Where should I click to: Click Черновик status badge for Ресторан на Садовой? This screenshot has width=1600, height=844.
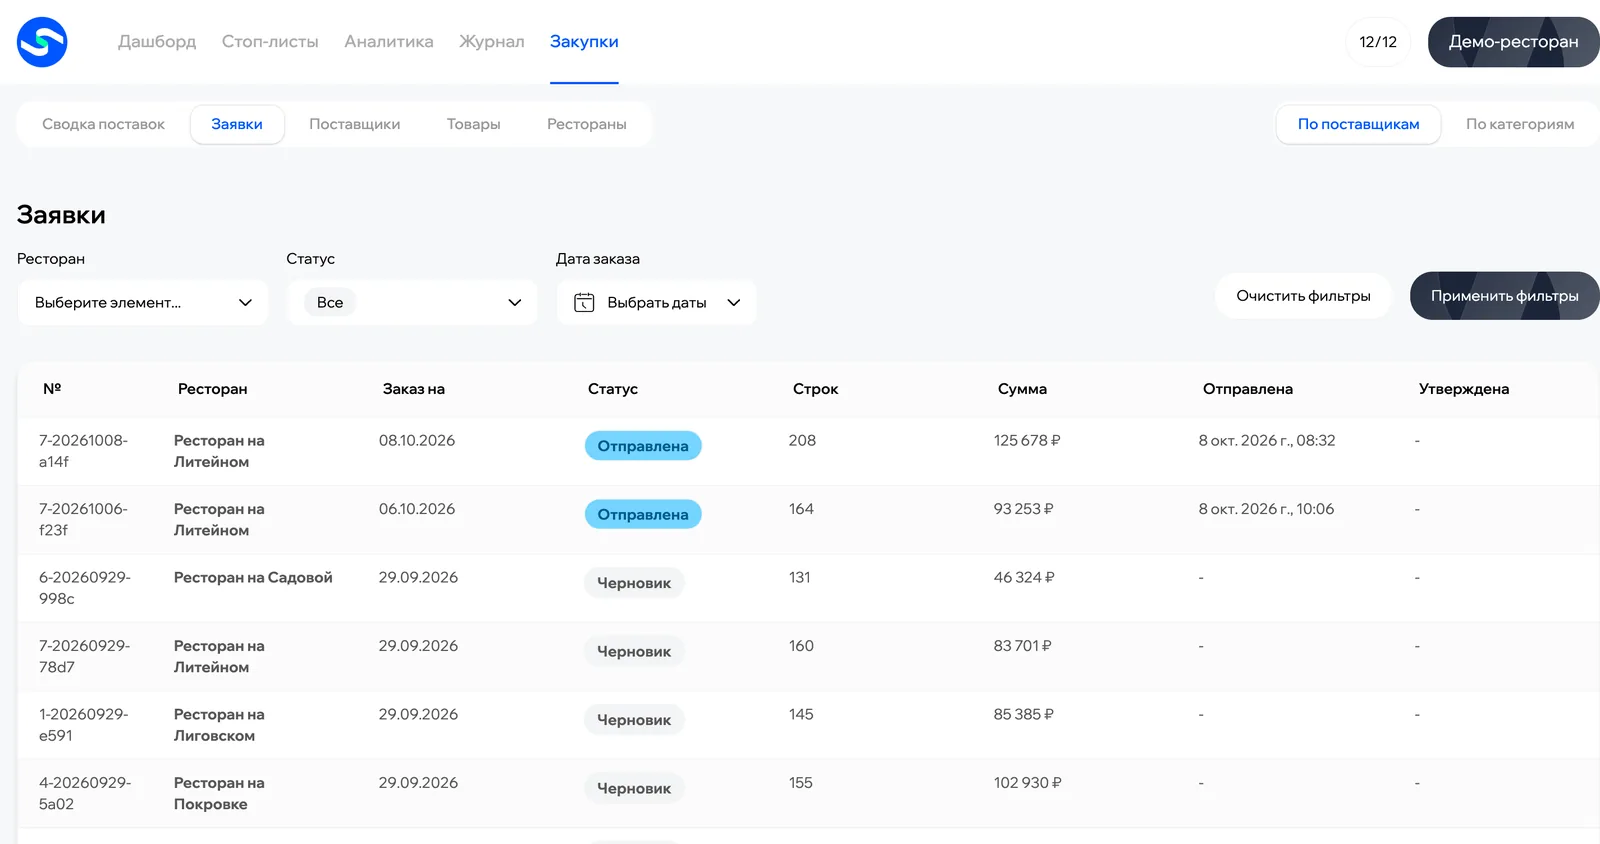click(x=634, y=583)
